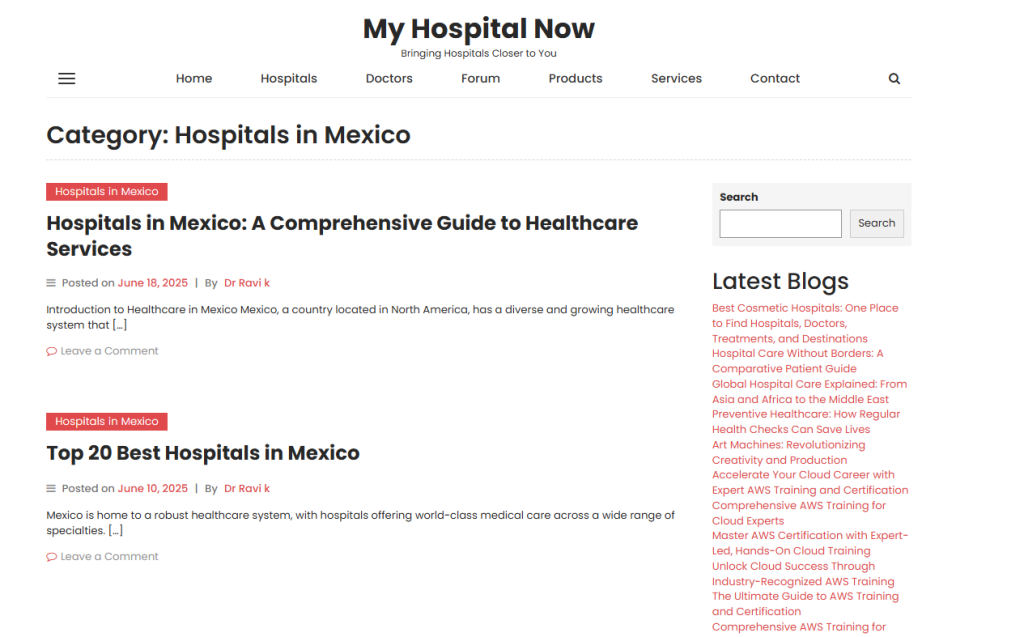Open the Home menu item
This screenshot has height=637, width=1024.
point(194,79)
